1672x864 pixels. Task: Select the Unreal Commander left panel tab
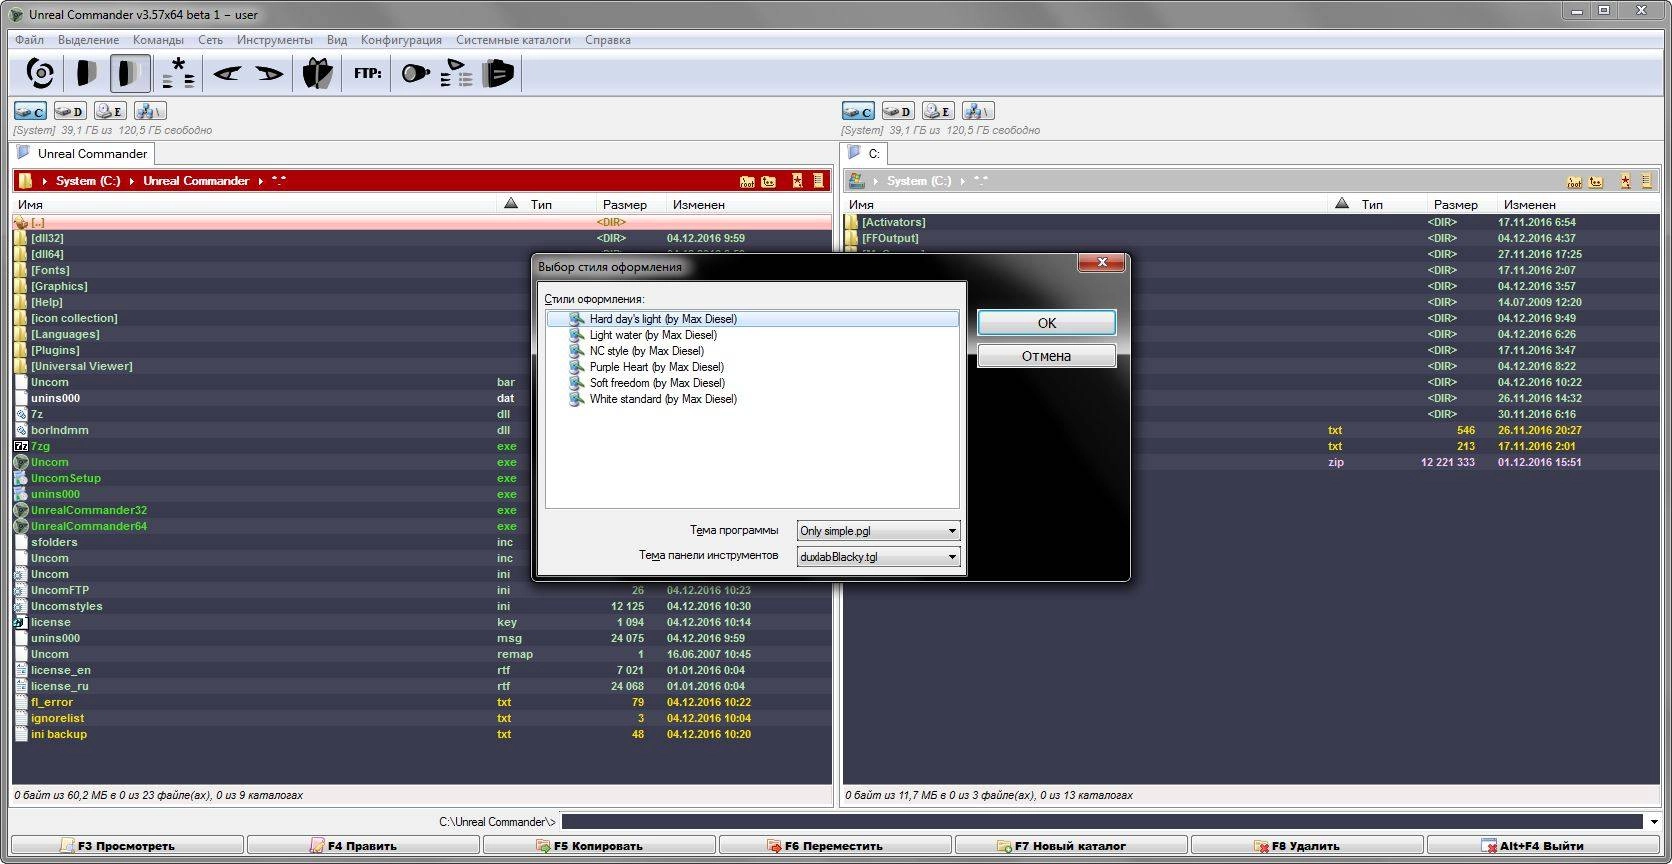pos(83,154)
